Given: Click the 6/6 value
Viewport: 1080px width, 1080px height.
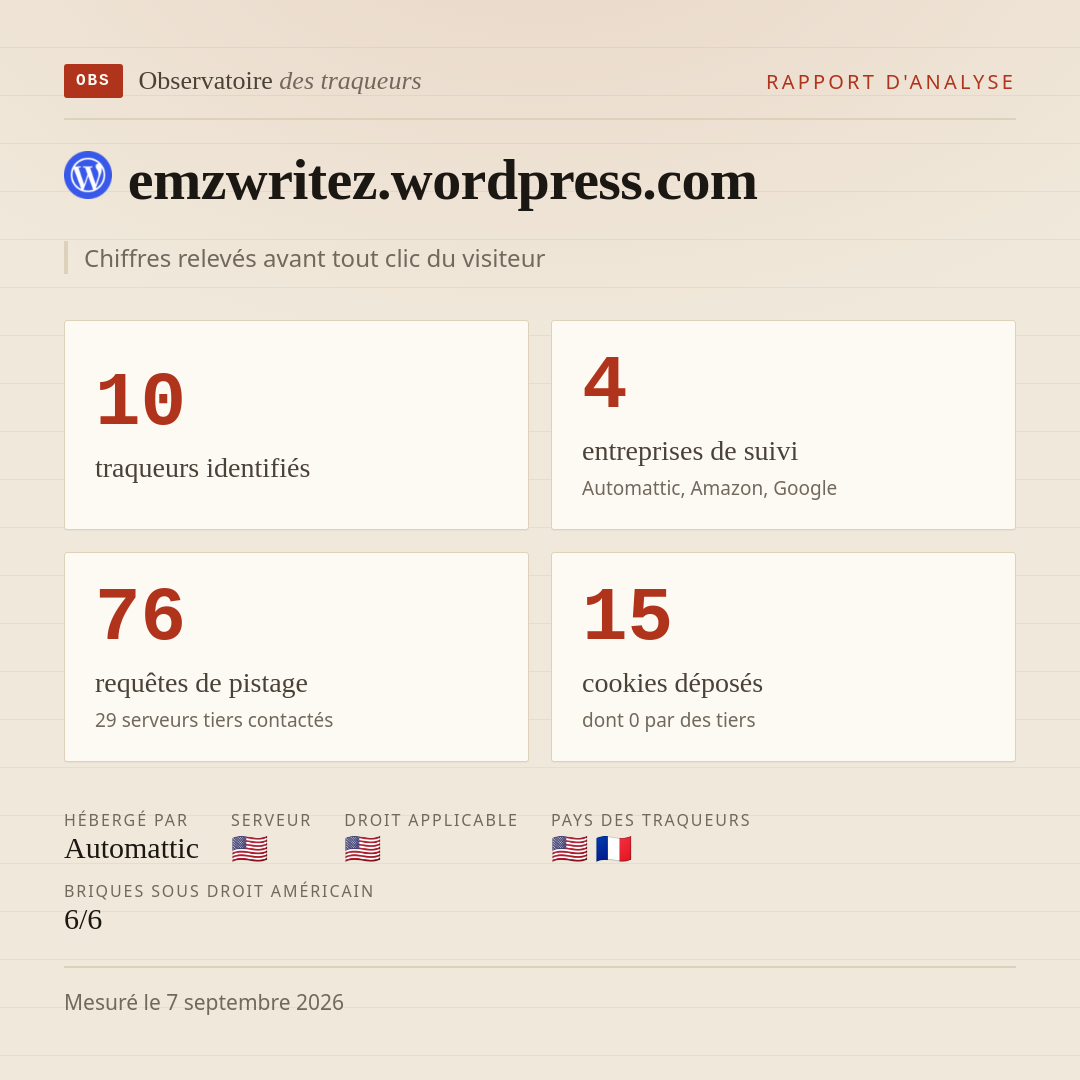Looking at the screenshot, I should click(x=83, y=920).
